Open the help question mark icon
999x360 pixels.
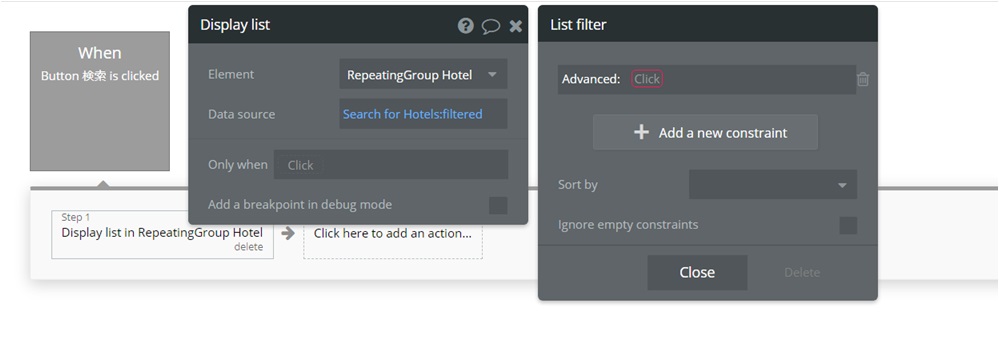(x=466, y=25)
